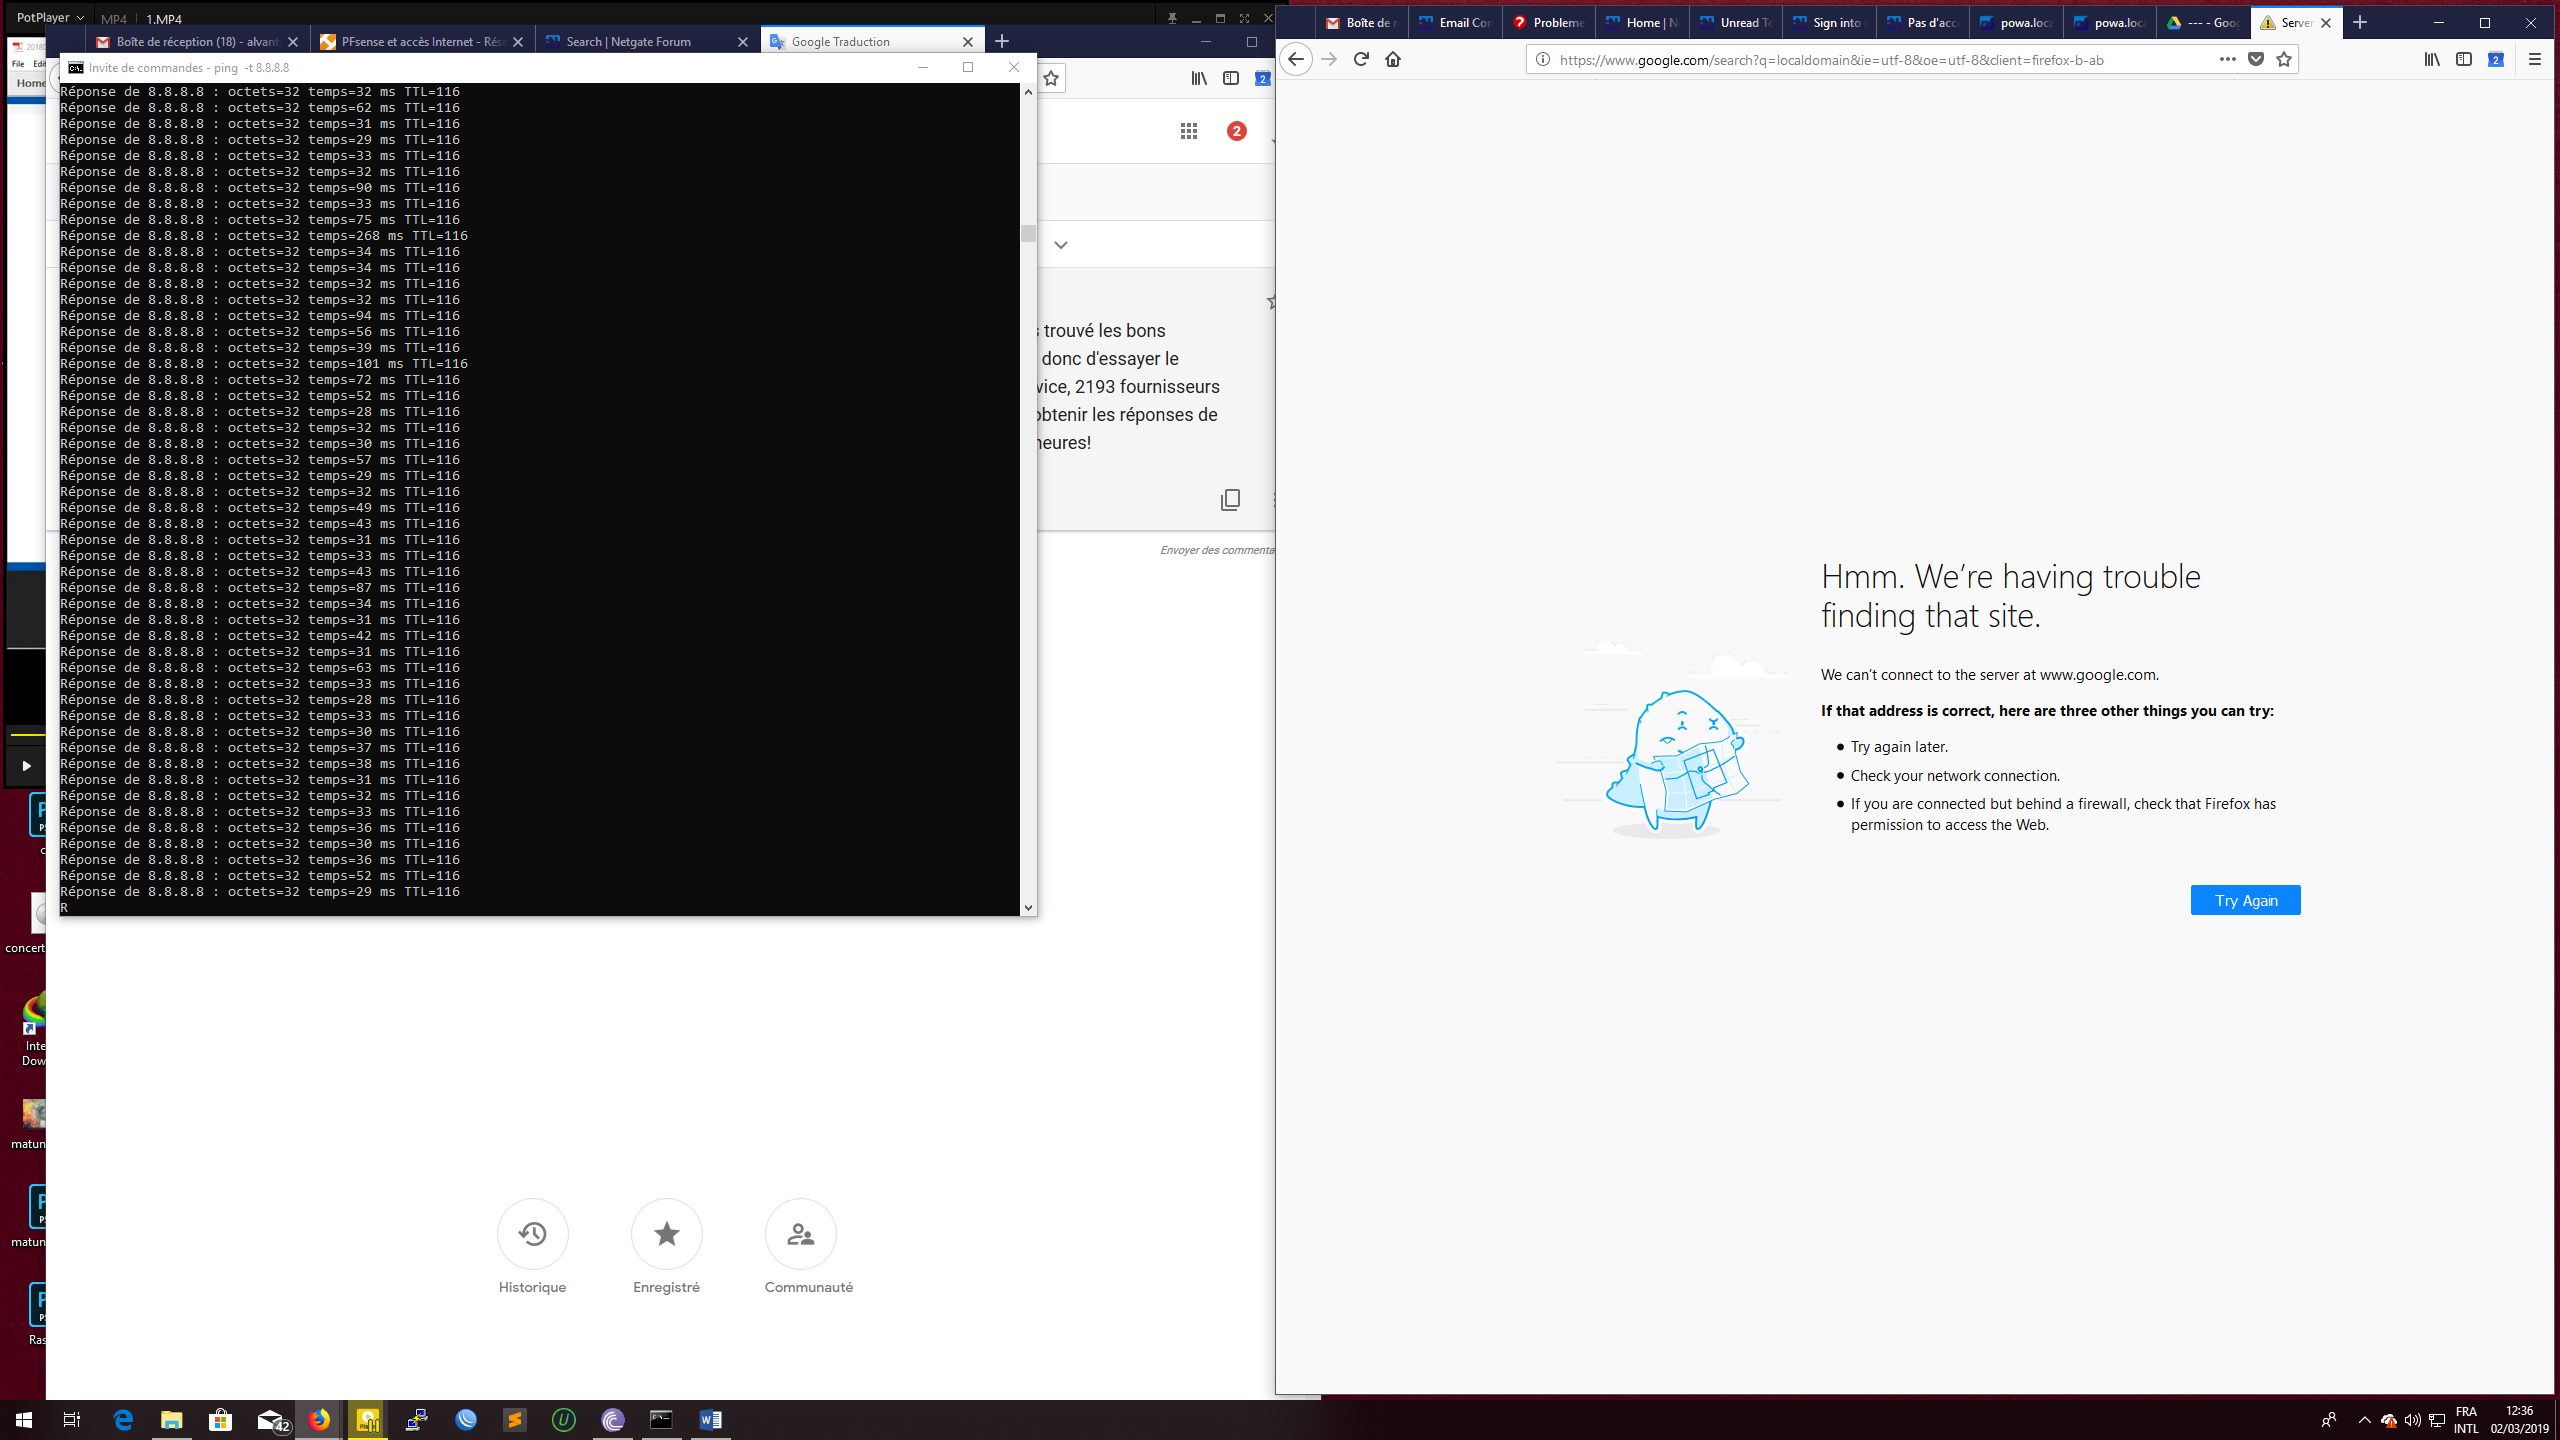Viewport: 2560px width, 1440px height.
Task: Switch to Boîte de réception Gmail tab
Action: coord(197,41)
